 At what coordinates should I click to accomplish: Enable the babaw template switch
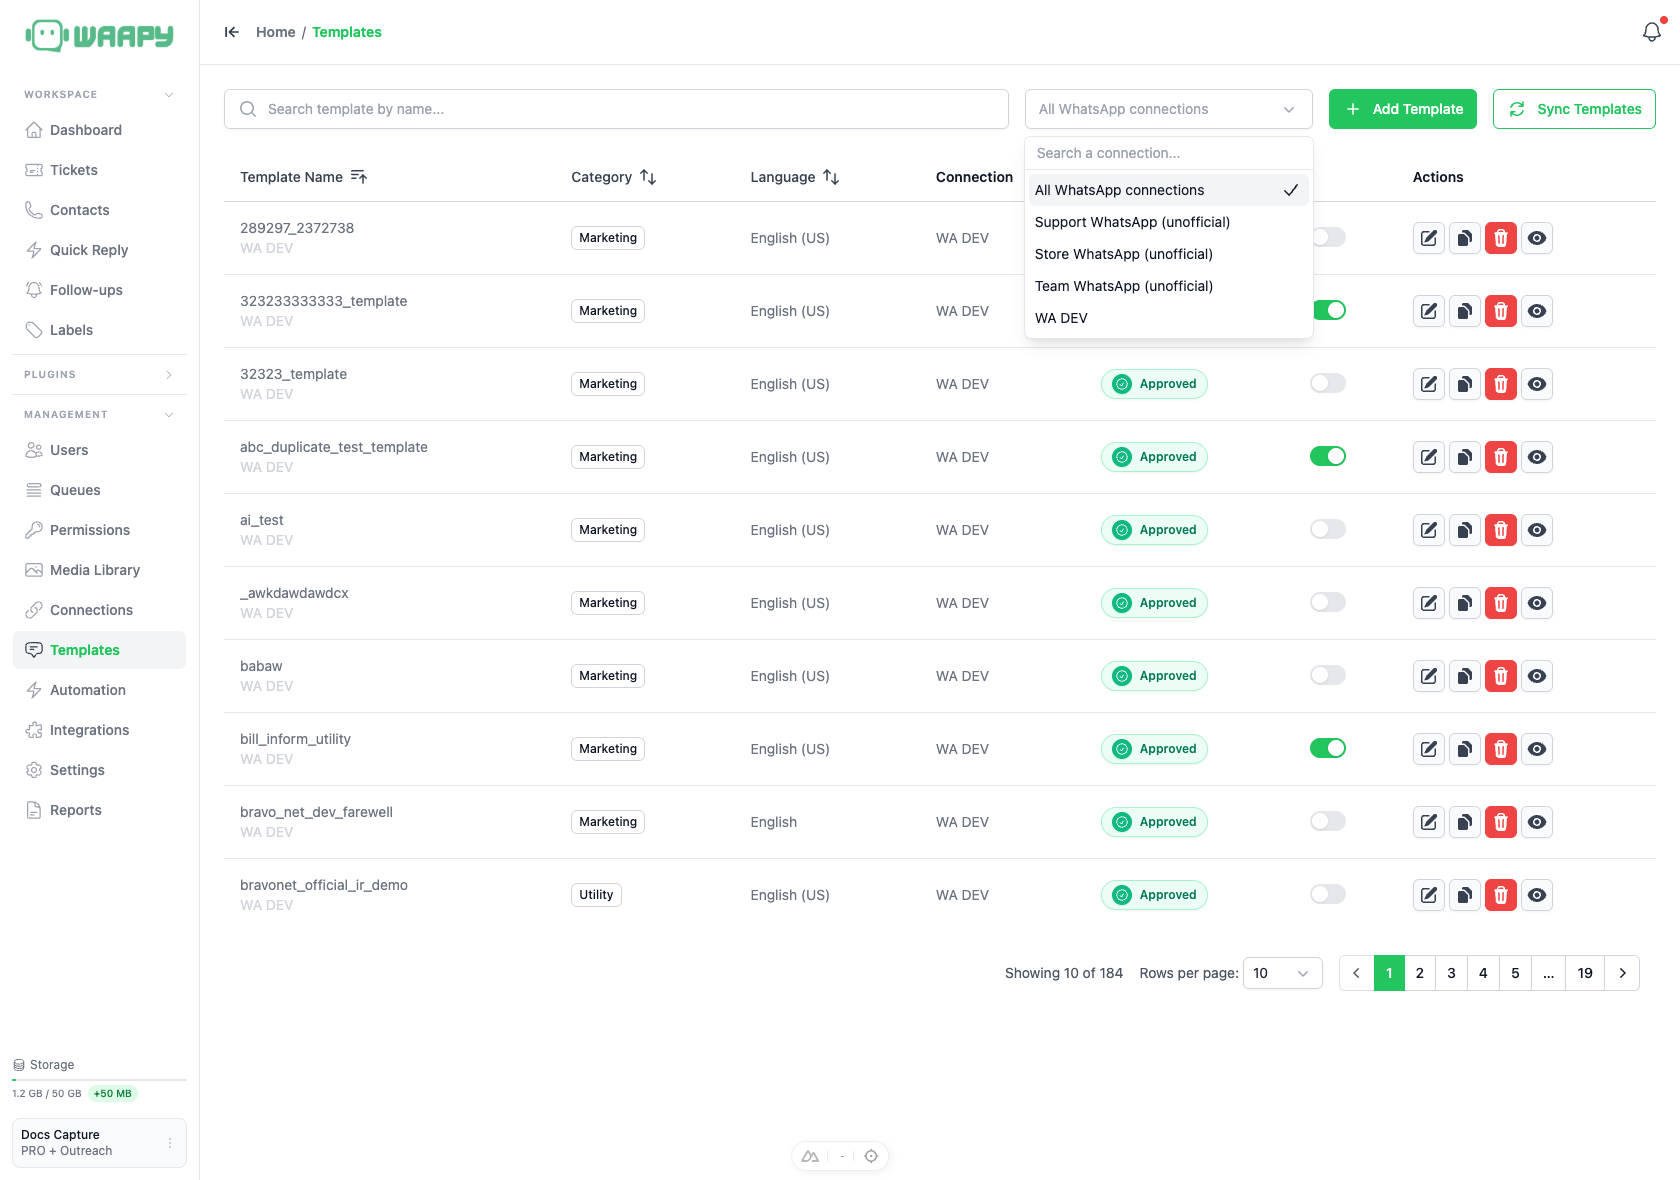tap(1328, 675)
